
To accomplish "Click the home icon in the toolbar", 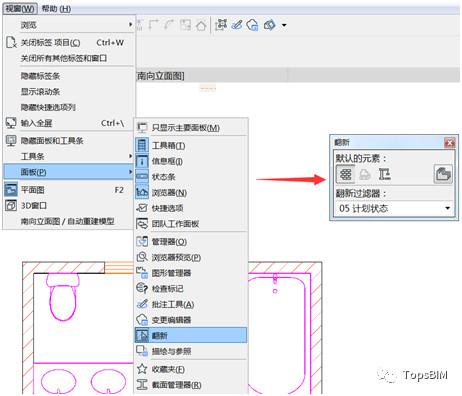I will [x=201, y=25].
